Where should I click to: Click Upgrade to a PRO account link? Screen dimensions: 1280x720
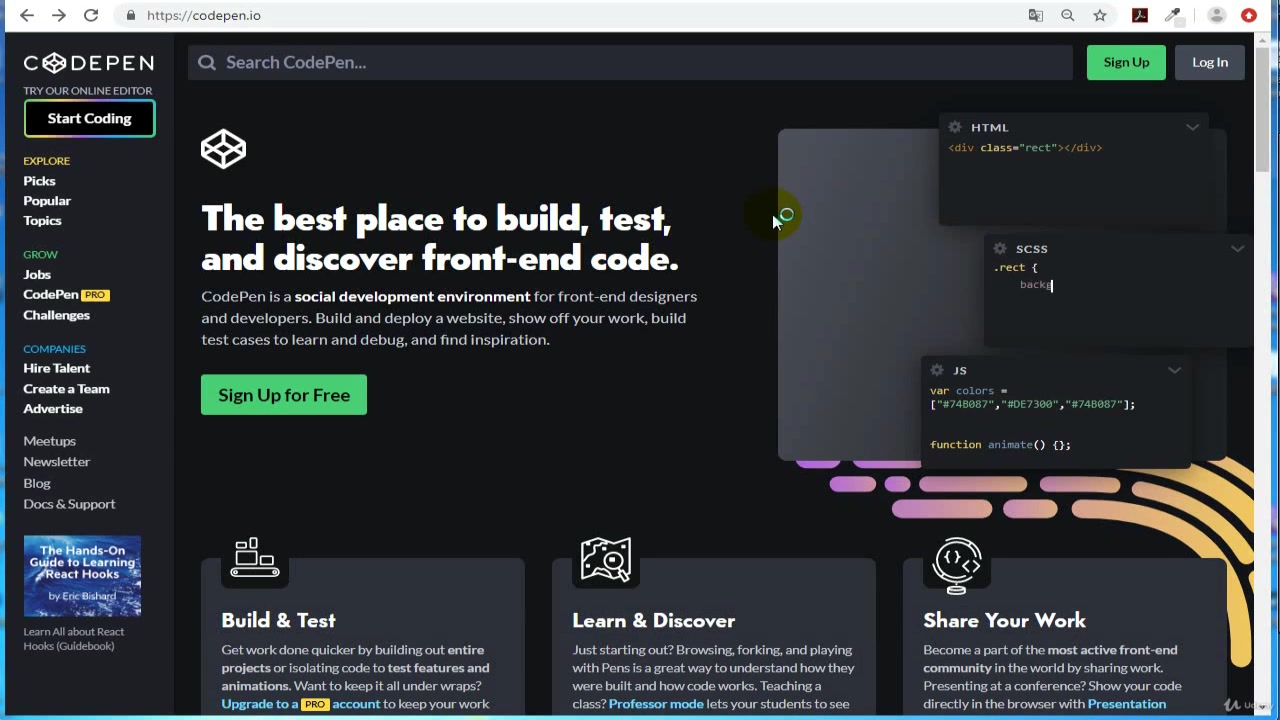click(300, 703)
